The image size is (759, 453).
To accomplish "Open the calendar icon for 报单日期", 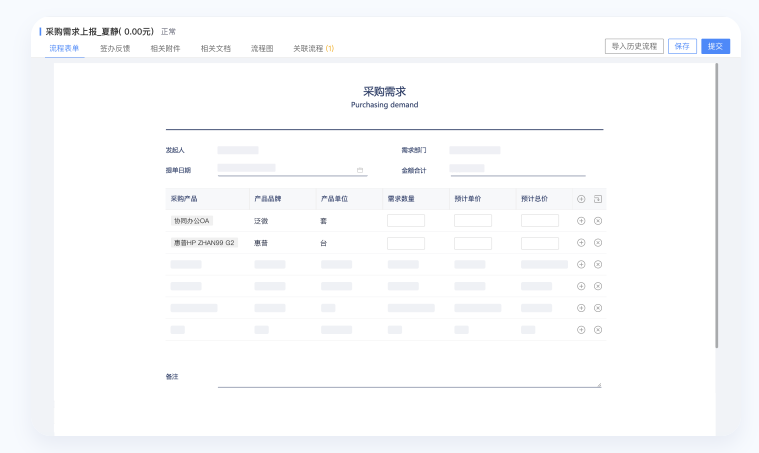I will click(360, 170).
